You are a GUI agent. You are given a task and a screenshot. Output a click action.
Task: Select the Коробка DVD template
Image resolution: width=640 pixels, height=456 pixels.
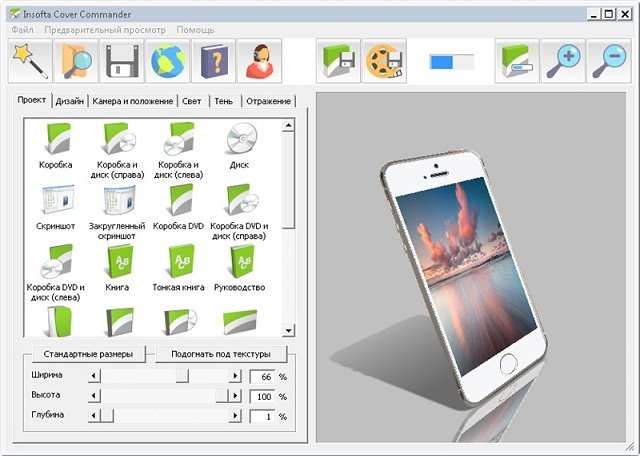[178, 207]
